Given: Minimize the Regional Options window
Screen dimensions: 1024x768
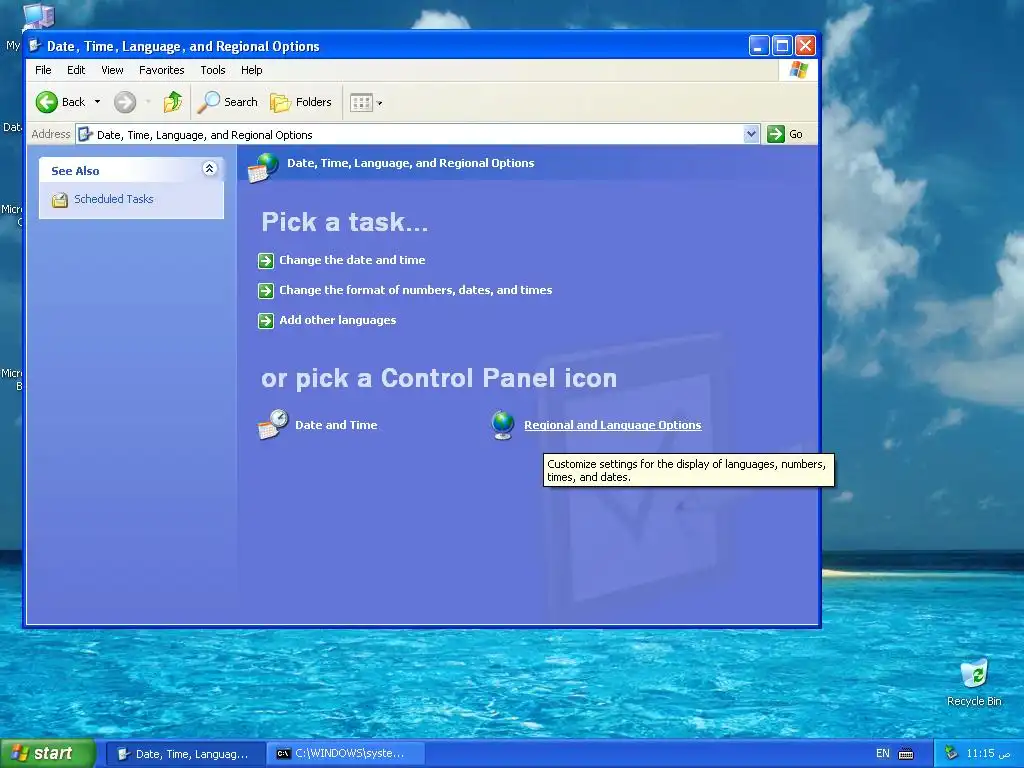Looking at the screenshot, I should coord(758,46).
